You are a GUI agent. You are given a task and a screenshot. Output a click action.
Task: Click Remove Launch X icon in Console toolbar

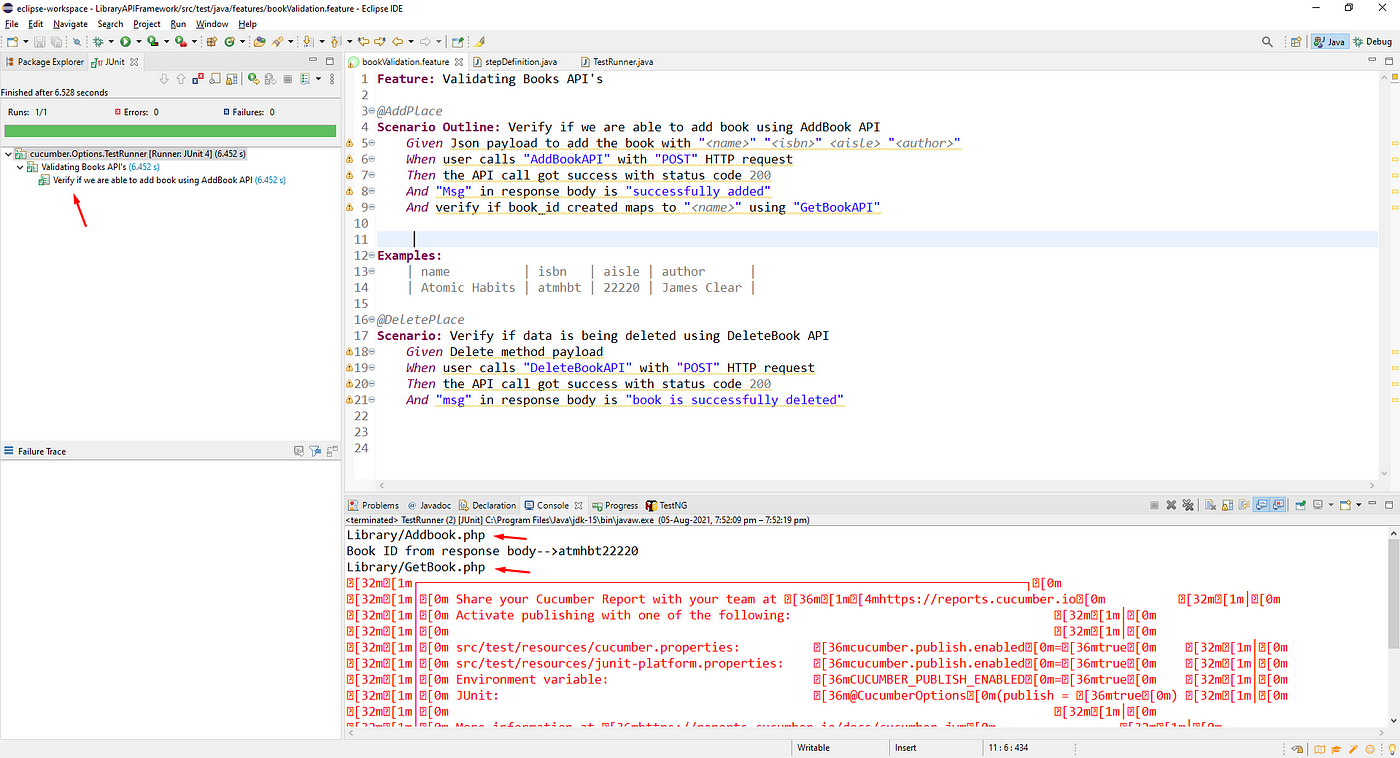[x=1171, y=505]
